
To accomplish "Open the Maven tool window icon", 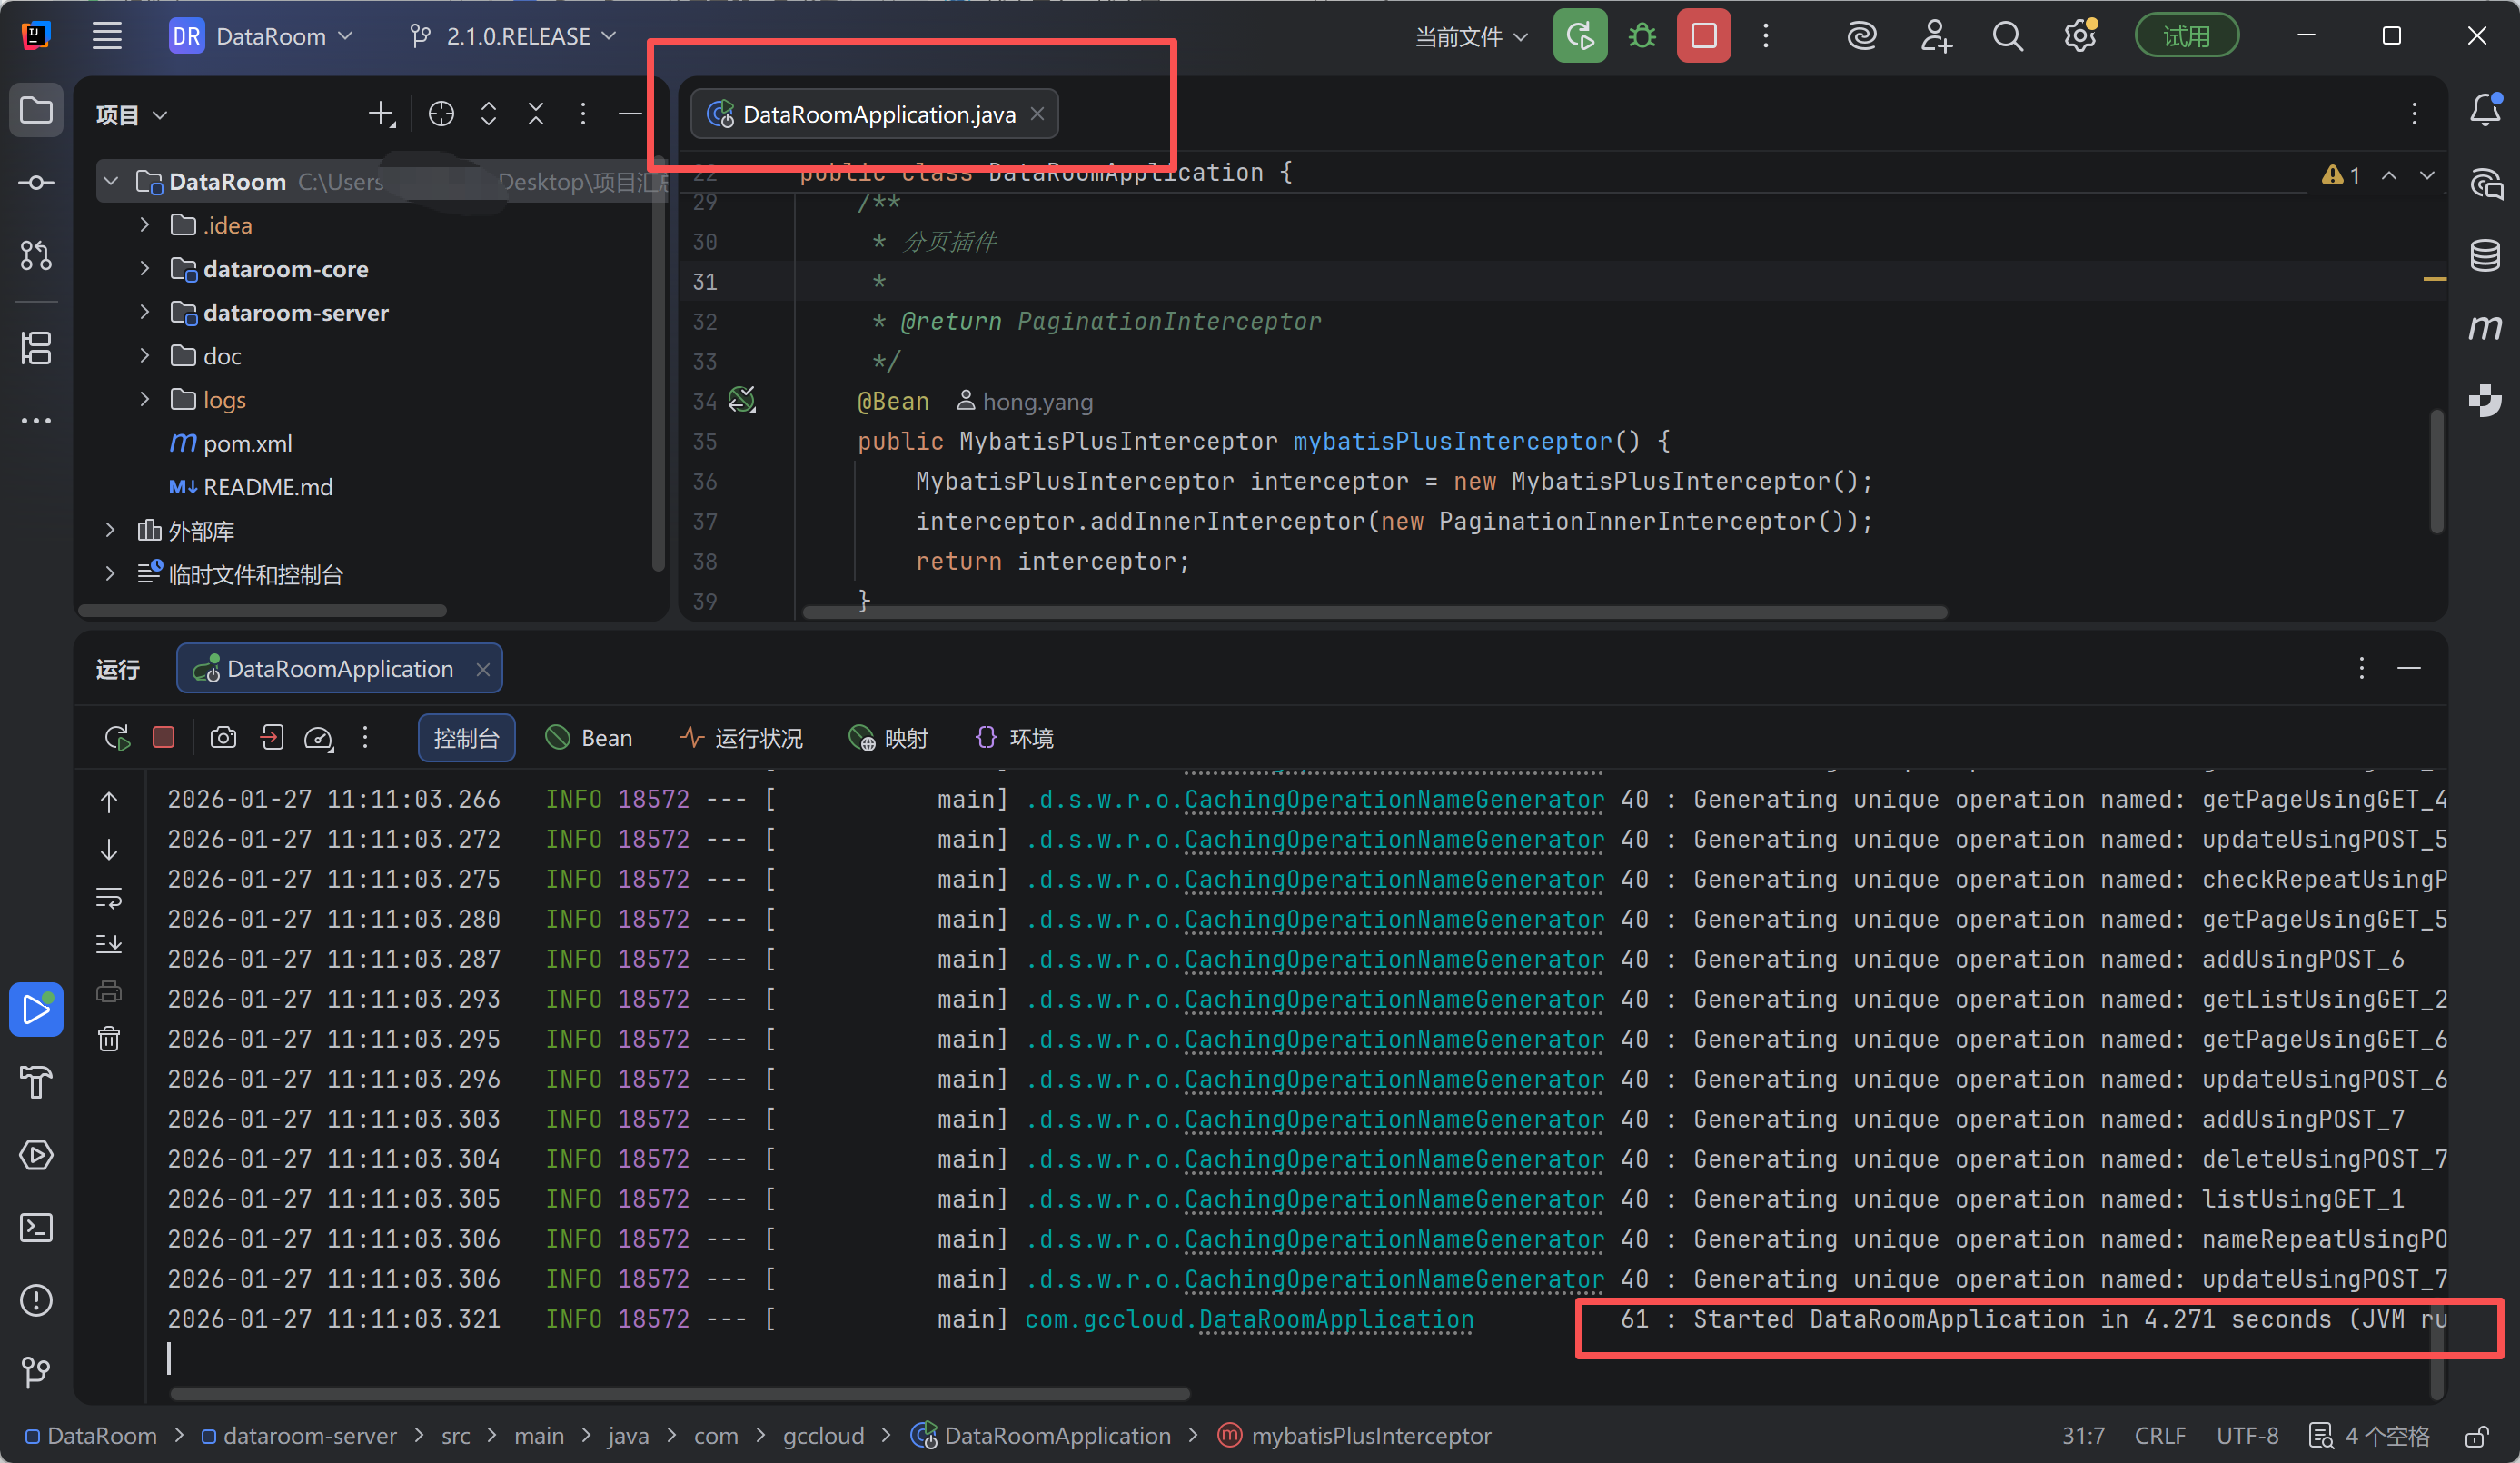I will coord(2485,327).
